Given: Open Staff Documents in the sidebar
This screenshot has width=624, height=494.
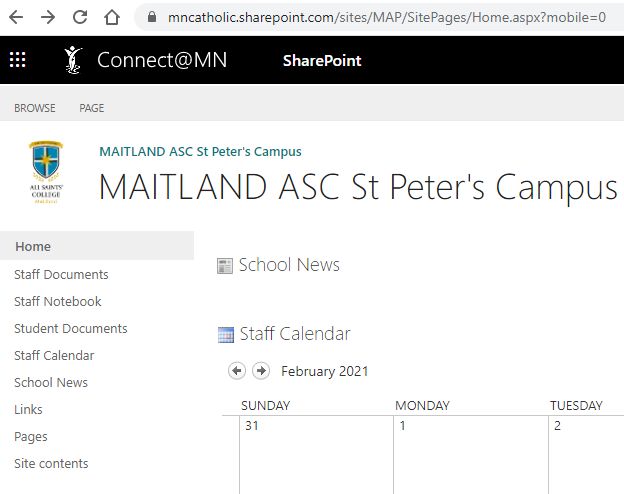Looking at the screenshot, I should pos(61,274).
